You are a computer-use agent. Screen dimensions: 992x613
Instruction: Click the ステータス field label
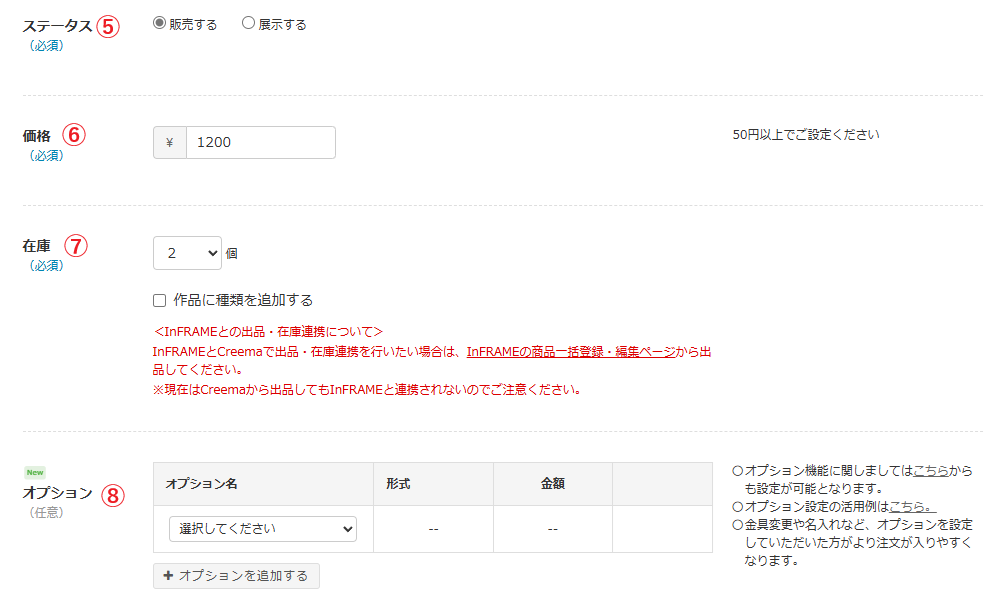(57, 27)
